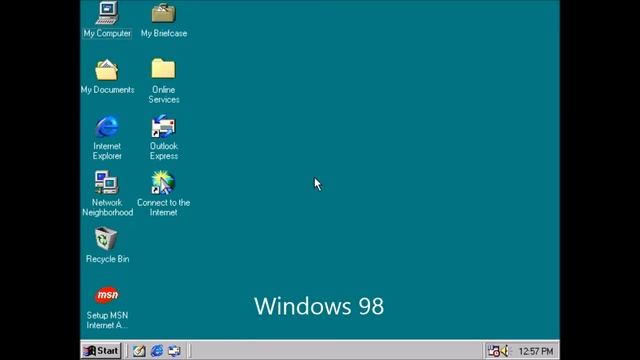
Task: Launch Outlook Express from quick launch bar
Action: 174,351
